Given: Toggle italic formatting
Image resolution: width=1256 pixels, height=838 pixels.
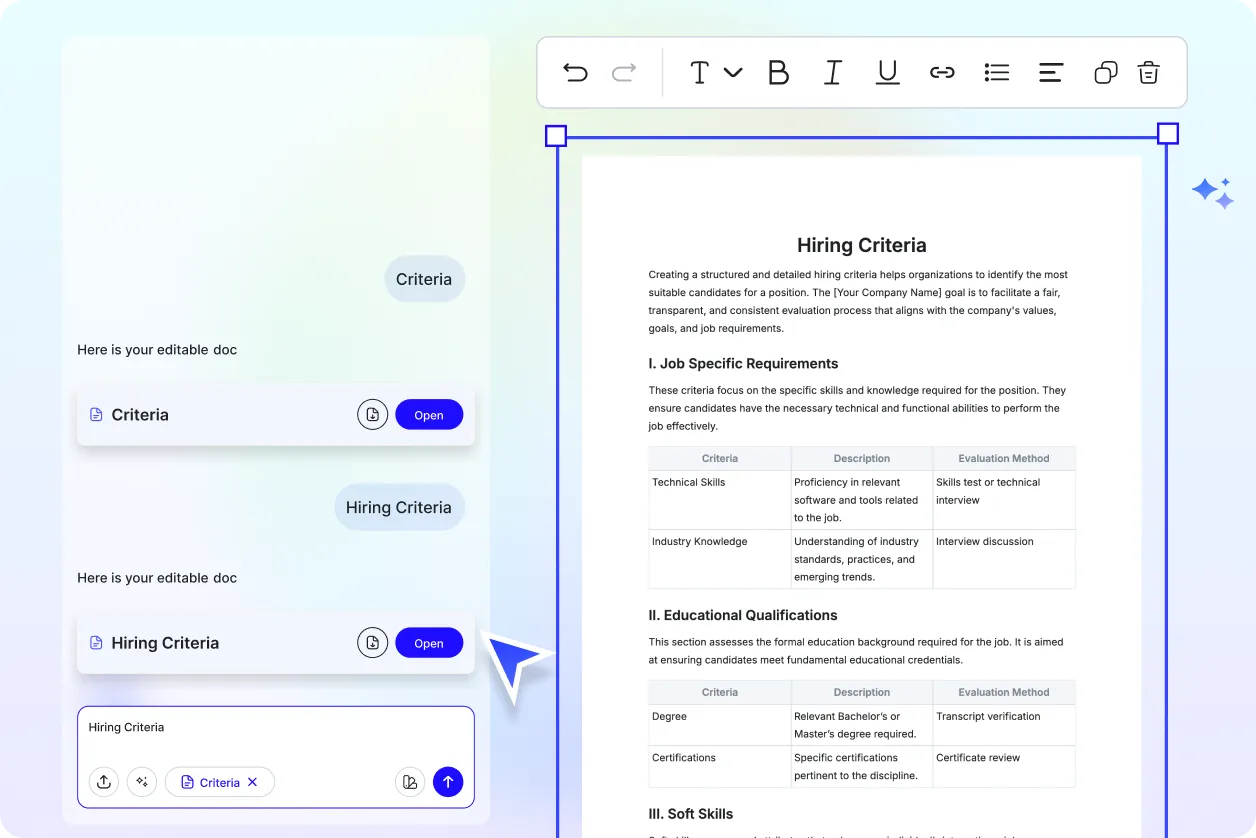Looking at the screenshot, I should pos(832,72).
